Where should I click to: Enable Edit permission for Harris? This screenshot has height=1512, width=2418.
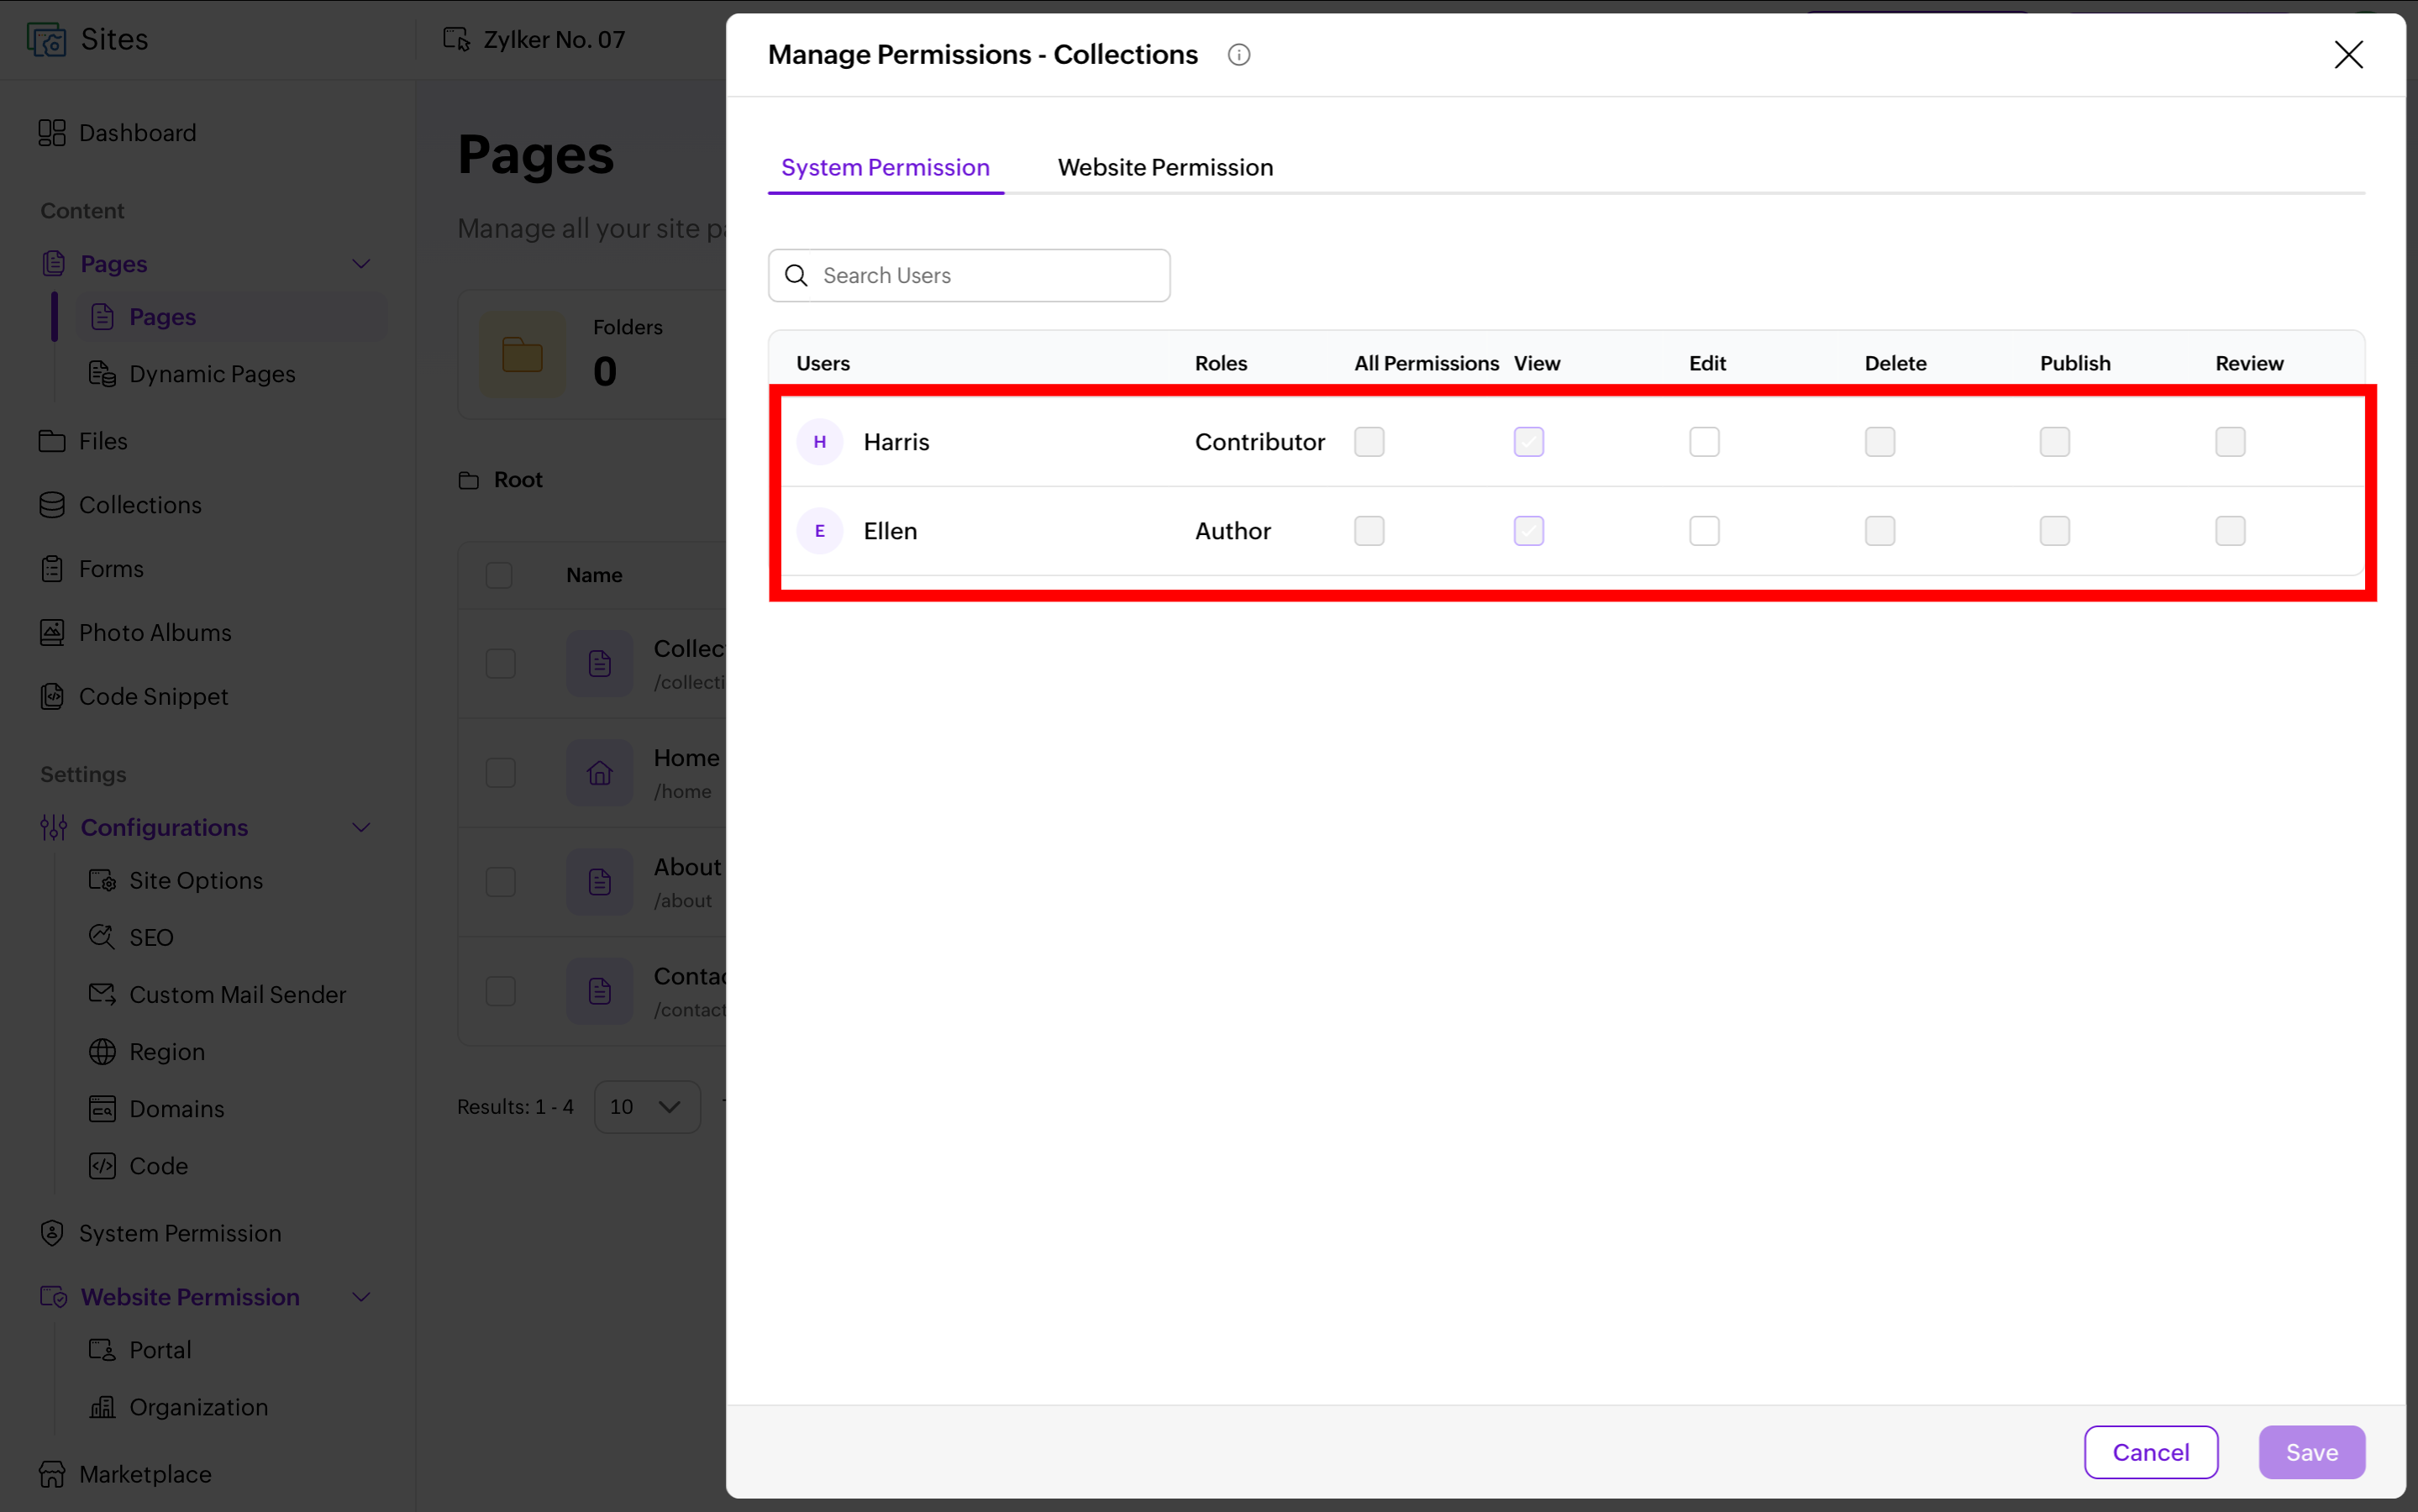click(x=1704, y=442)
